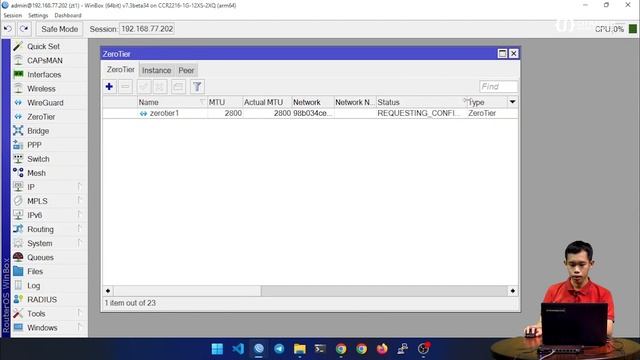Click the right scroll arrow in ZeroTier window

point(513,291)
